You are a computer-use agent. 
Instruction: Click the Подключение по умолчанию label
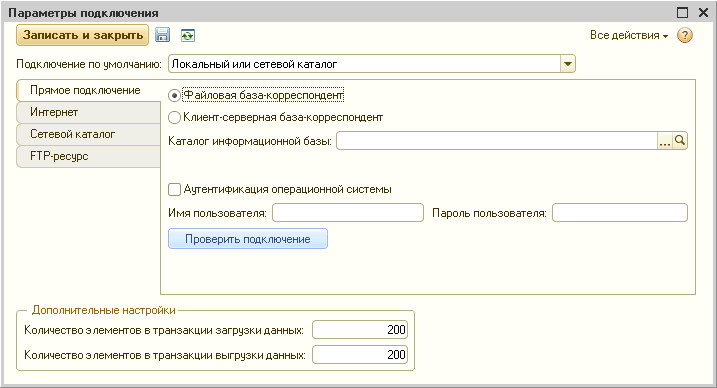tap(89, 64)
